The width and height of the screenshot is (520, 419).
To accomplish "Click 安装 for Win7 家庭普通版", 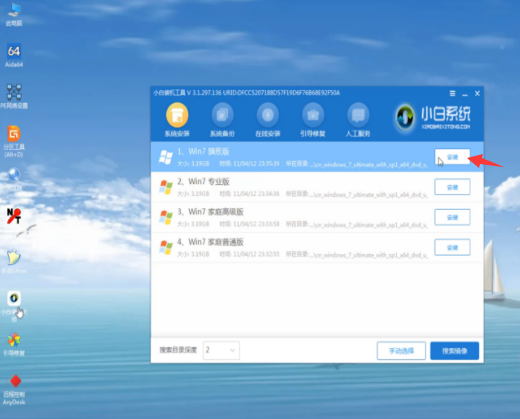I will coord(452,247).
